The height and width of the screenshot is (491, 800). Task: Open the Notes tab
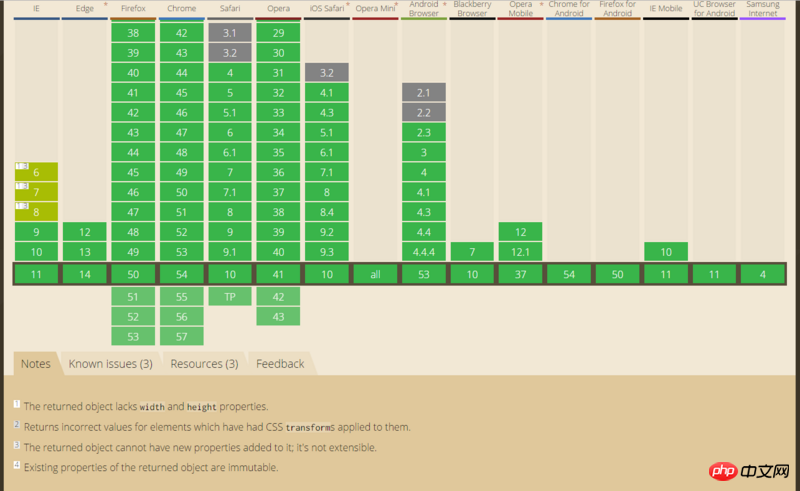36,363
